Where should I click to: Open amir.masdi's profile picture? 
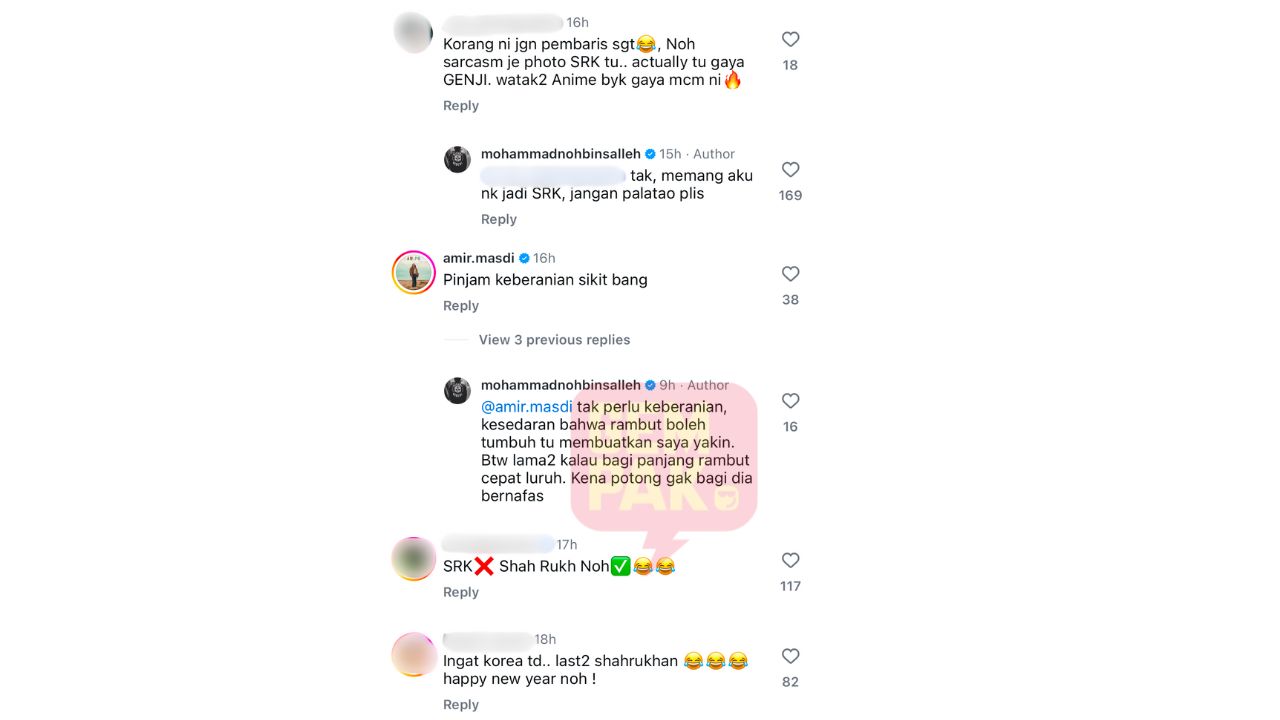pyautogui.click(x=413, y=272)
